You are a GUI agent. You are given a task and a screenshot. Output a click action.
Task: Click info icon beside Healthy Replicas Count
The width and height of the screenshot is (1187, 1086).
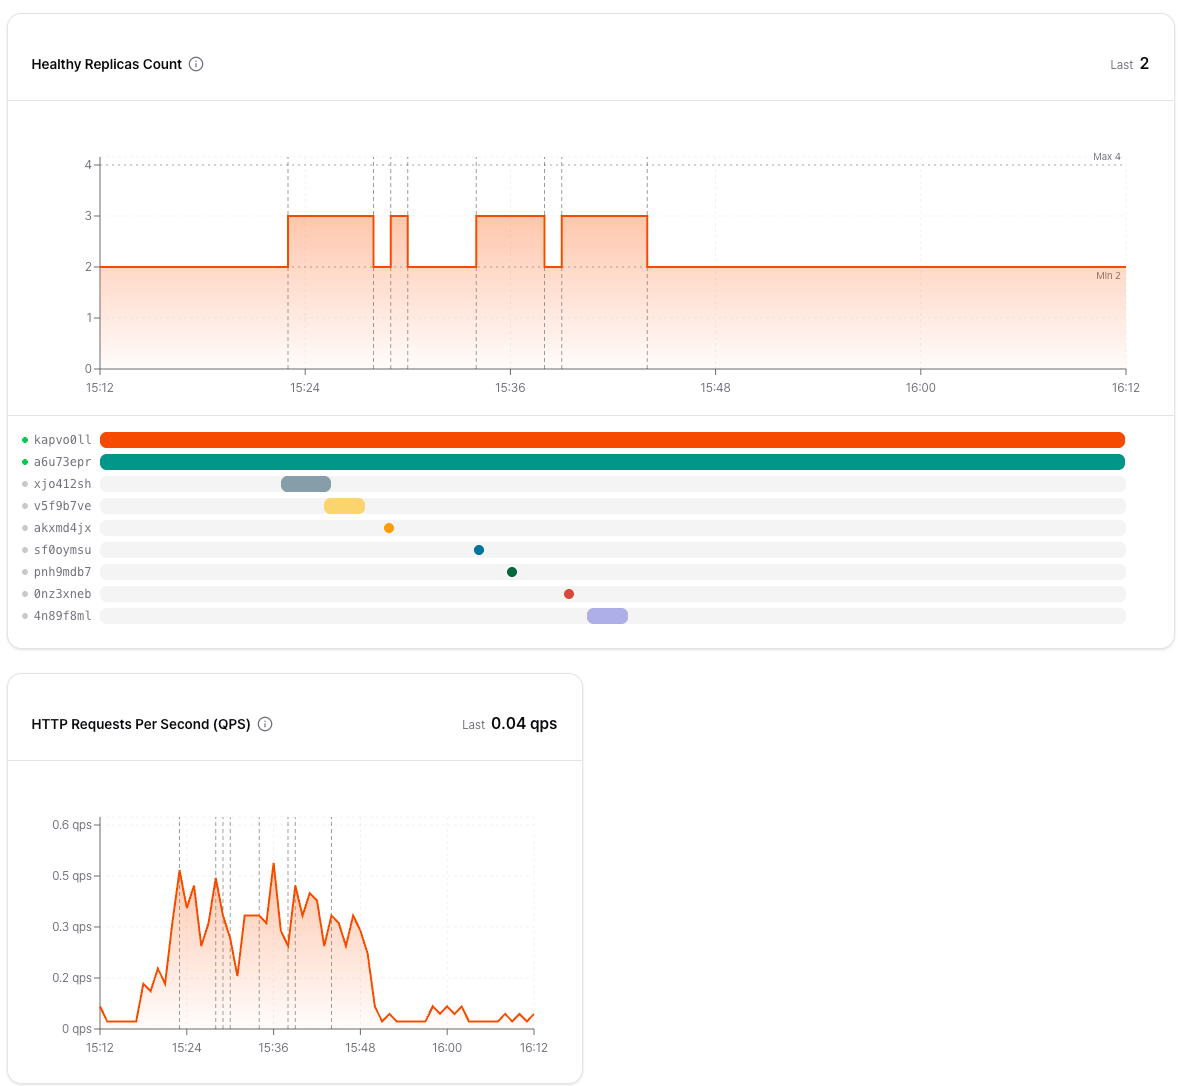coord(196,64)
